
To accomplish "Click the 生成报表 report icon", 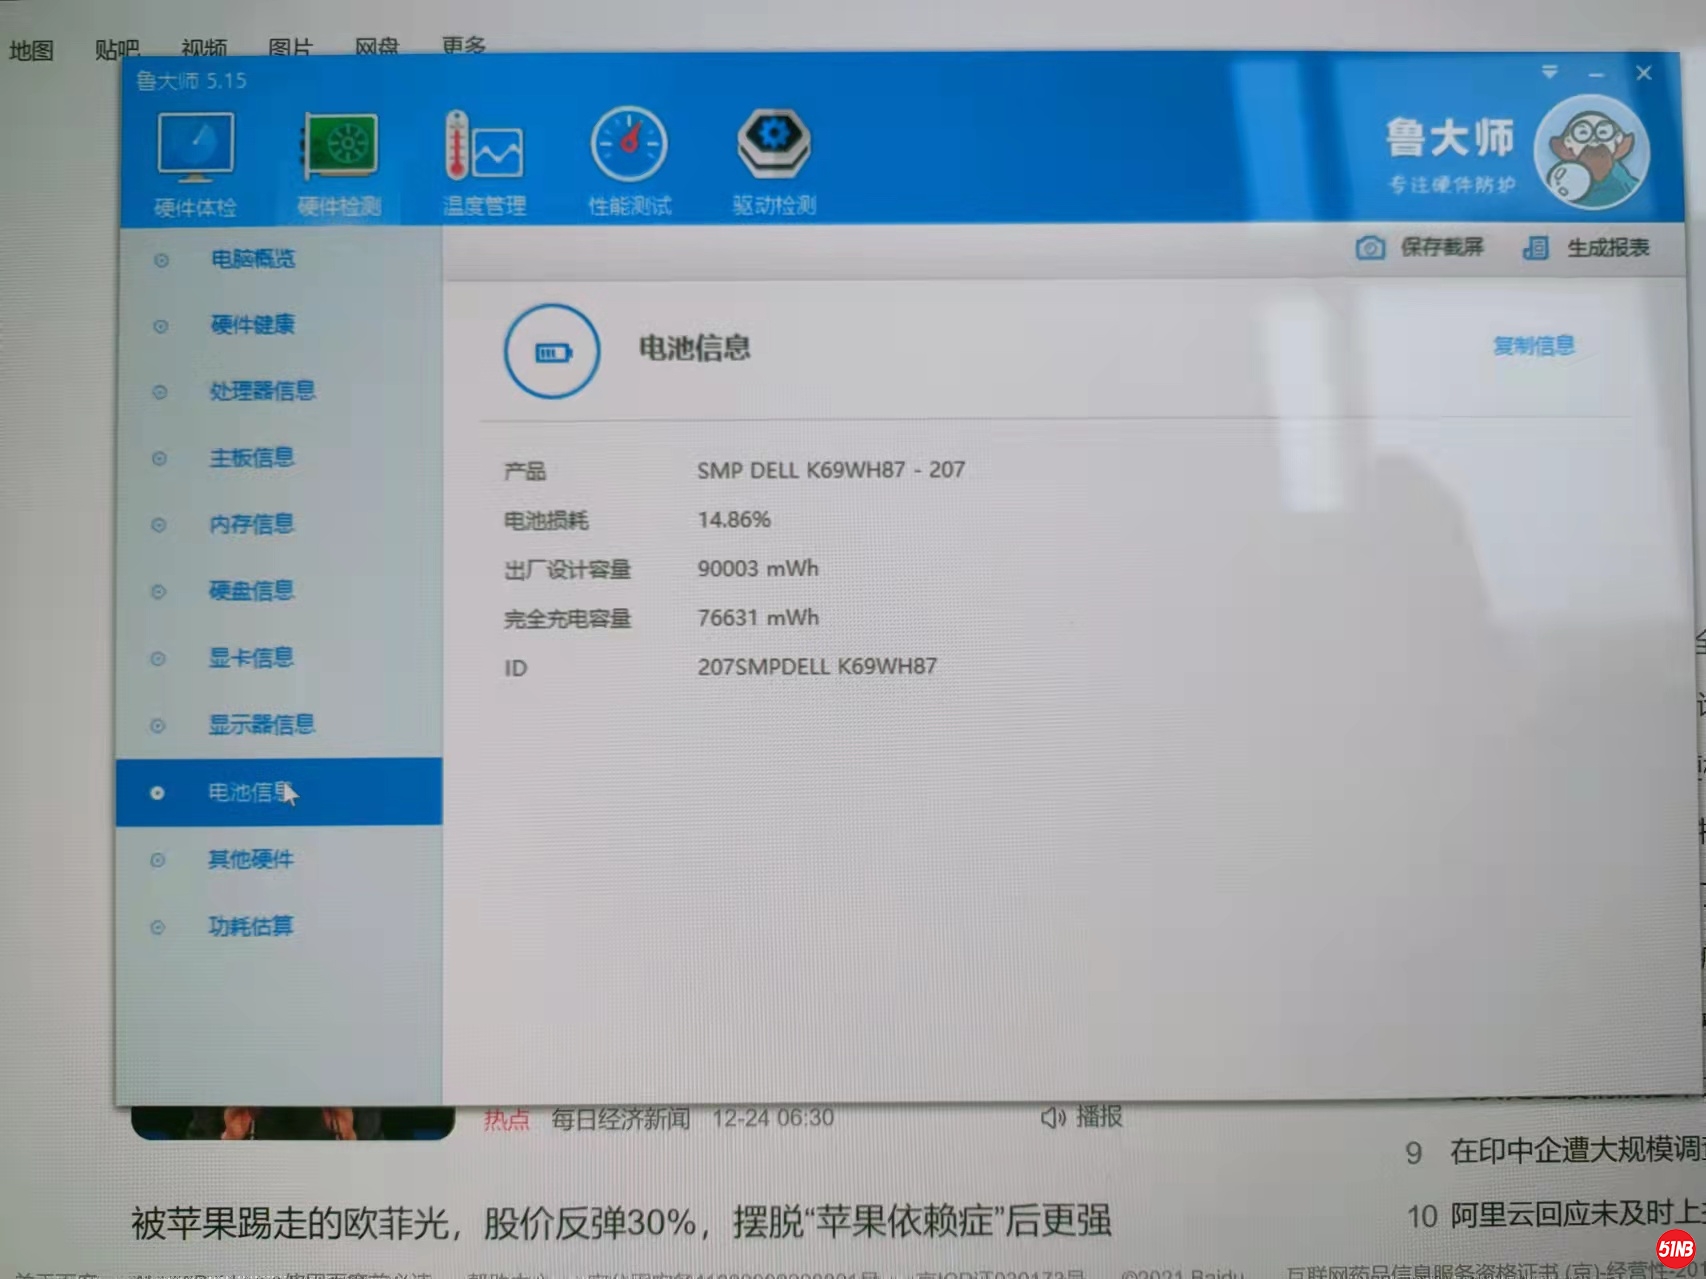I will 1536,248.
